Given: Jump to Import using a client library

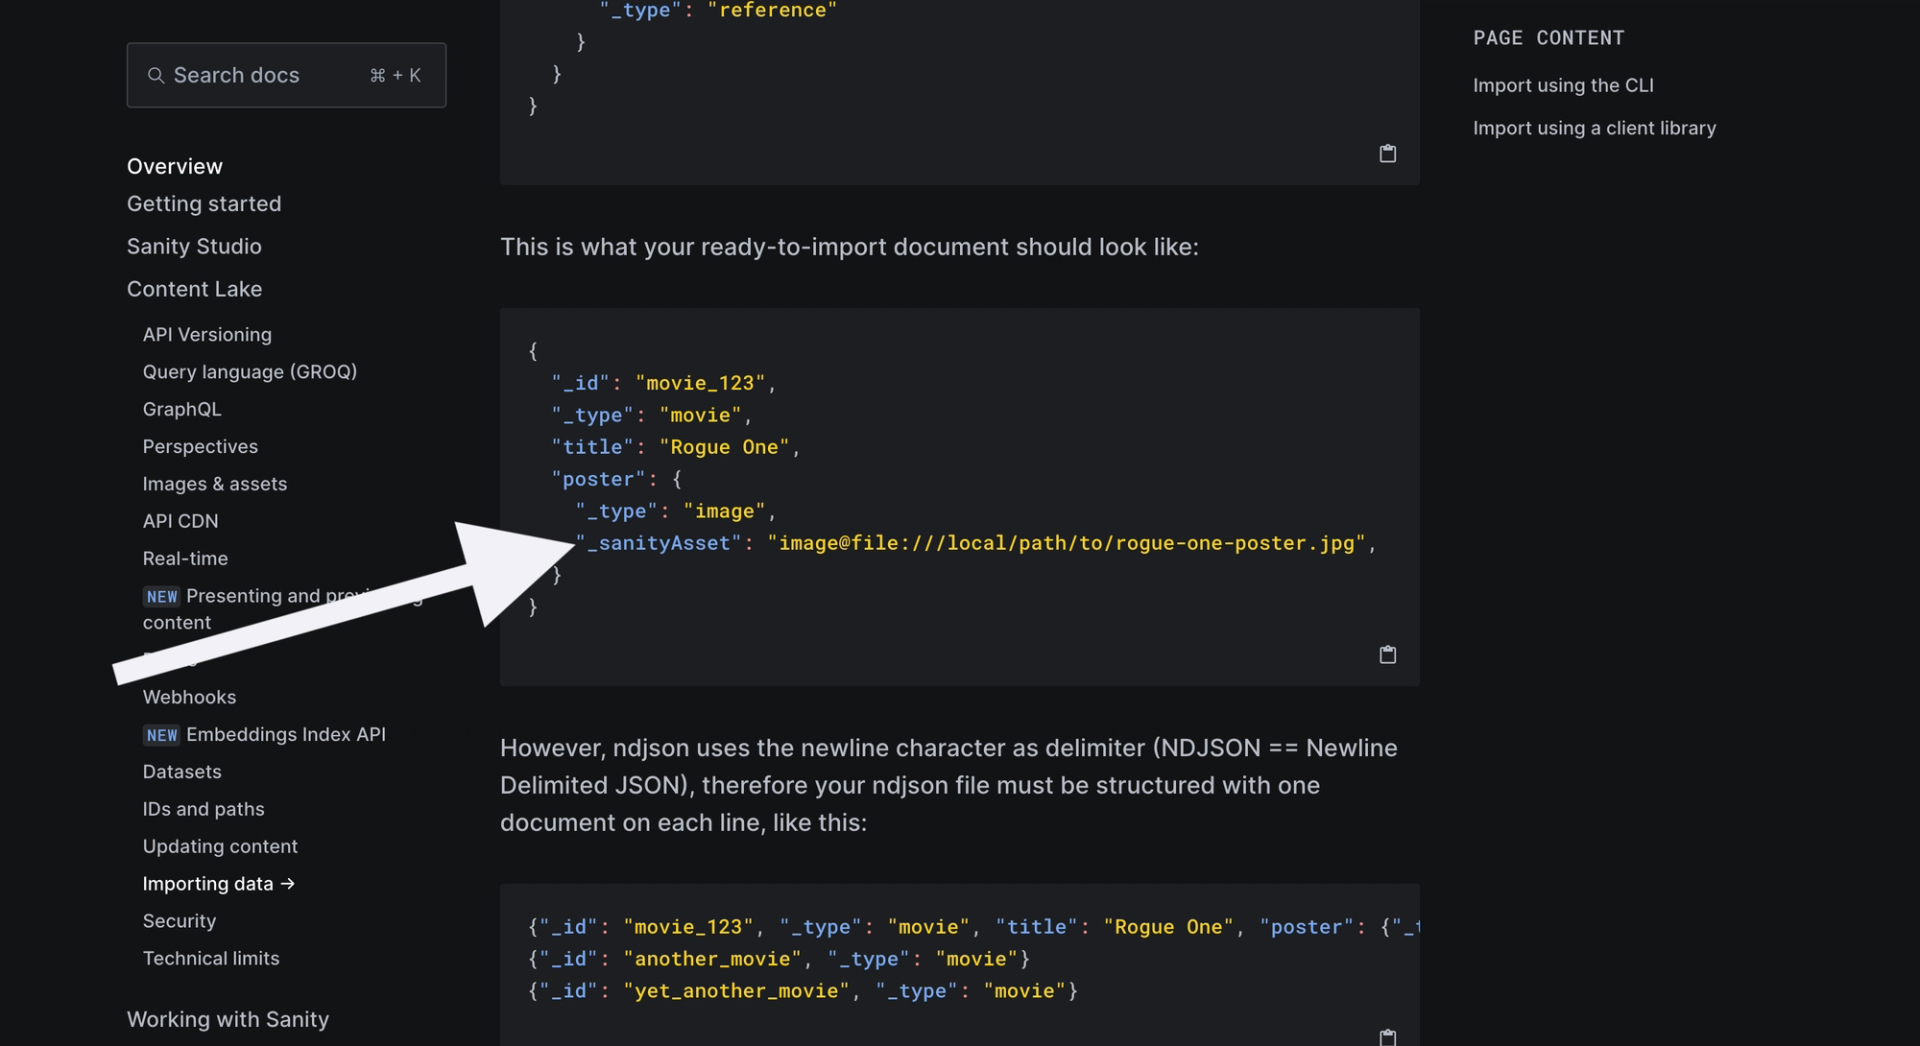Looking at the screenshot, I should 1594,128.
